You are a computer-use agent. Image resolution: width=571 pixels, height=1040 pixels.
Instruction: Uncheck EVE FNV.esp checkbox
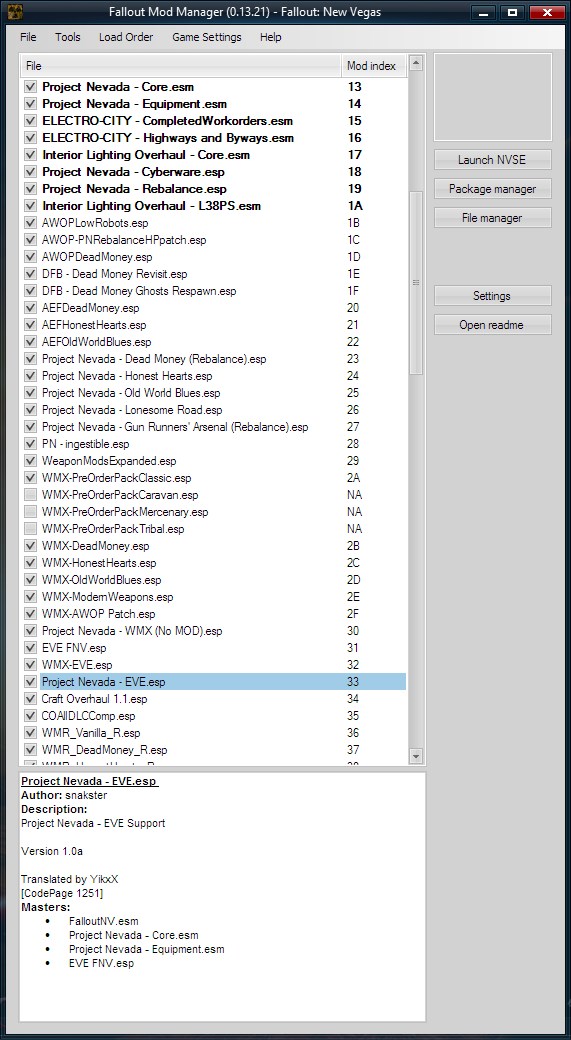[x=30, y=648]
